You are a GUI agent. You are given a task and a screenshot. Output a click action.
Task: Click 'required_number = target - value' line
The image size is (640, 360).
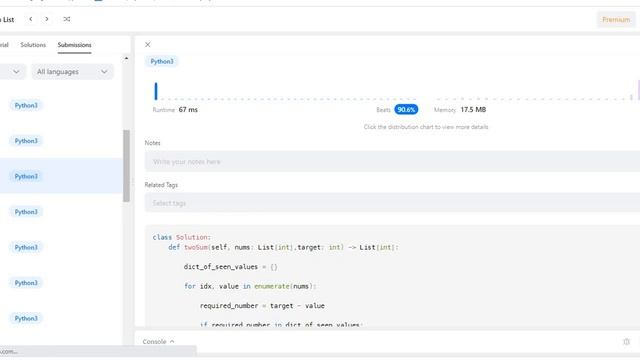[x=262, y=306]
